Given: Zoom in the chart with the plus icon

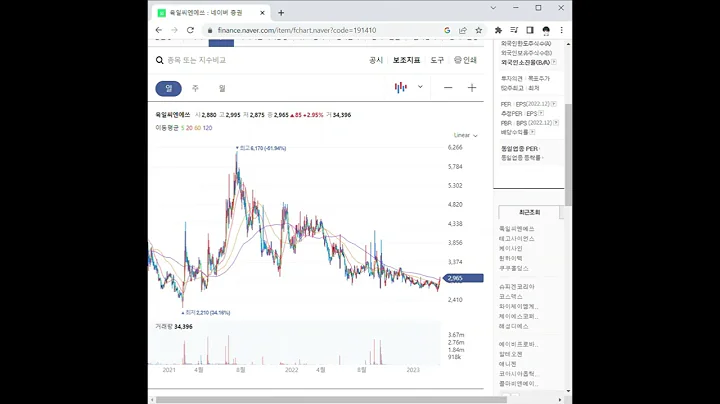Looking at the screenshot, I should coord(472,88).
